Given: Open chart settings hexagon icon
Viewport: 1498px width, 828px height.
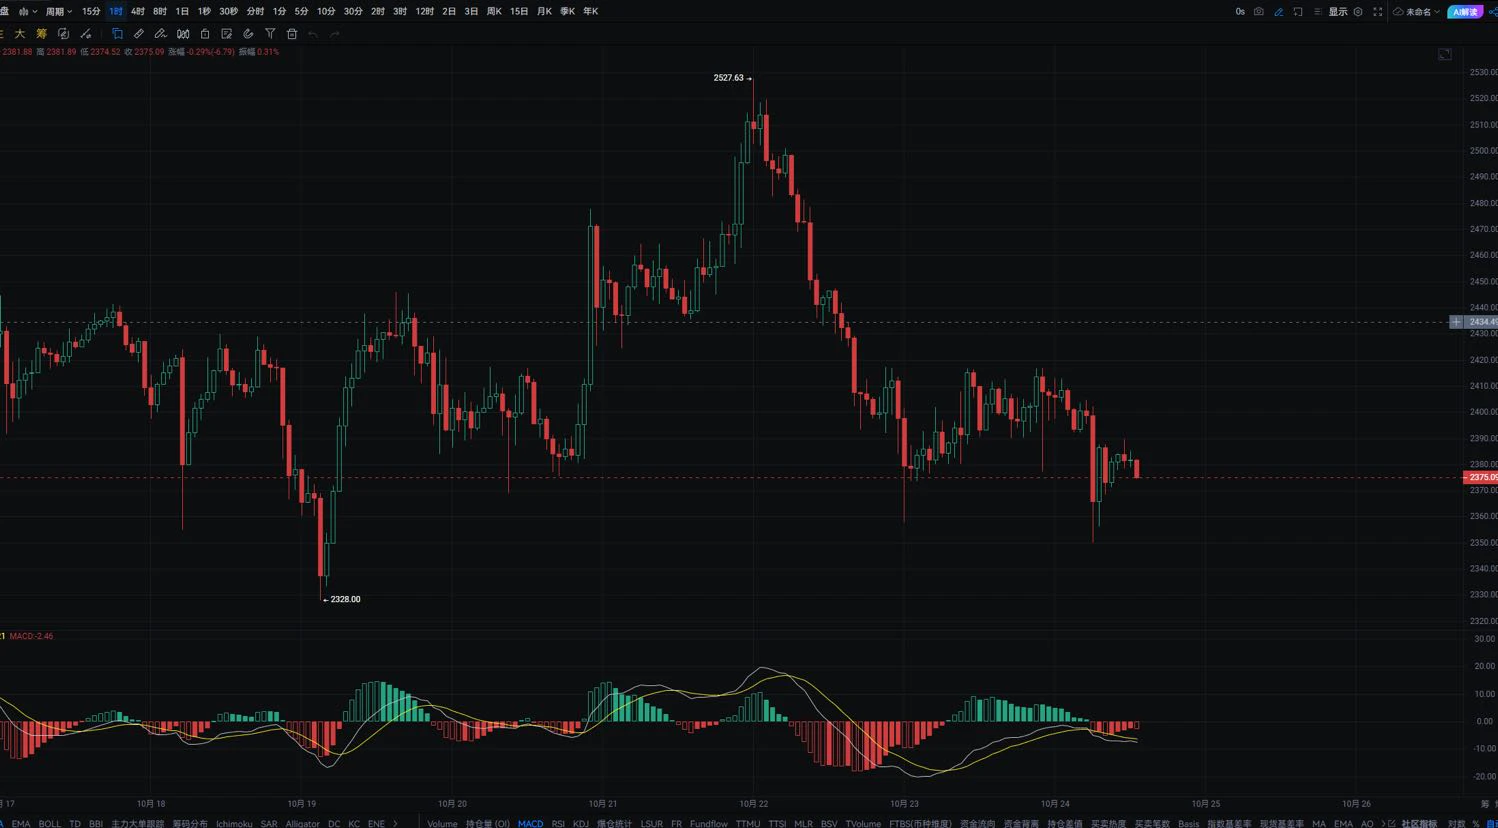Looking at the screenshot, I should point(1357,12).
